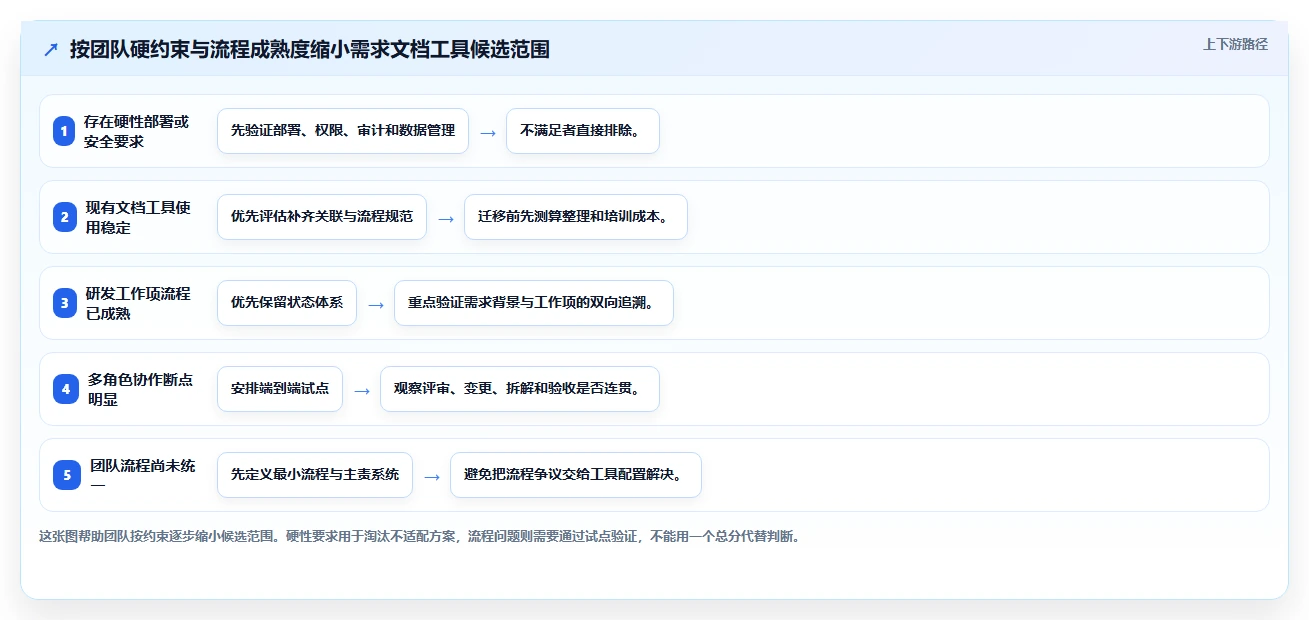Click the 优先评估补齐关联与流程规范 box
This screenshot has width=1309, height=620.
point(322,217)
